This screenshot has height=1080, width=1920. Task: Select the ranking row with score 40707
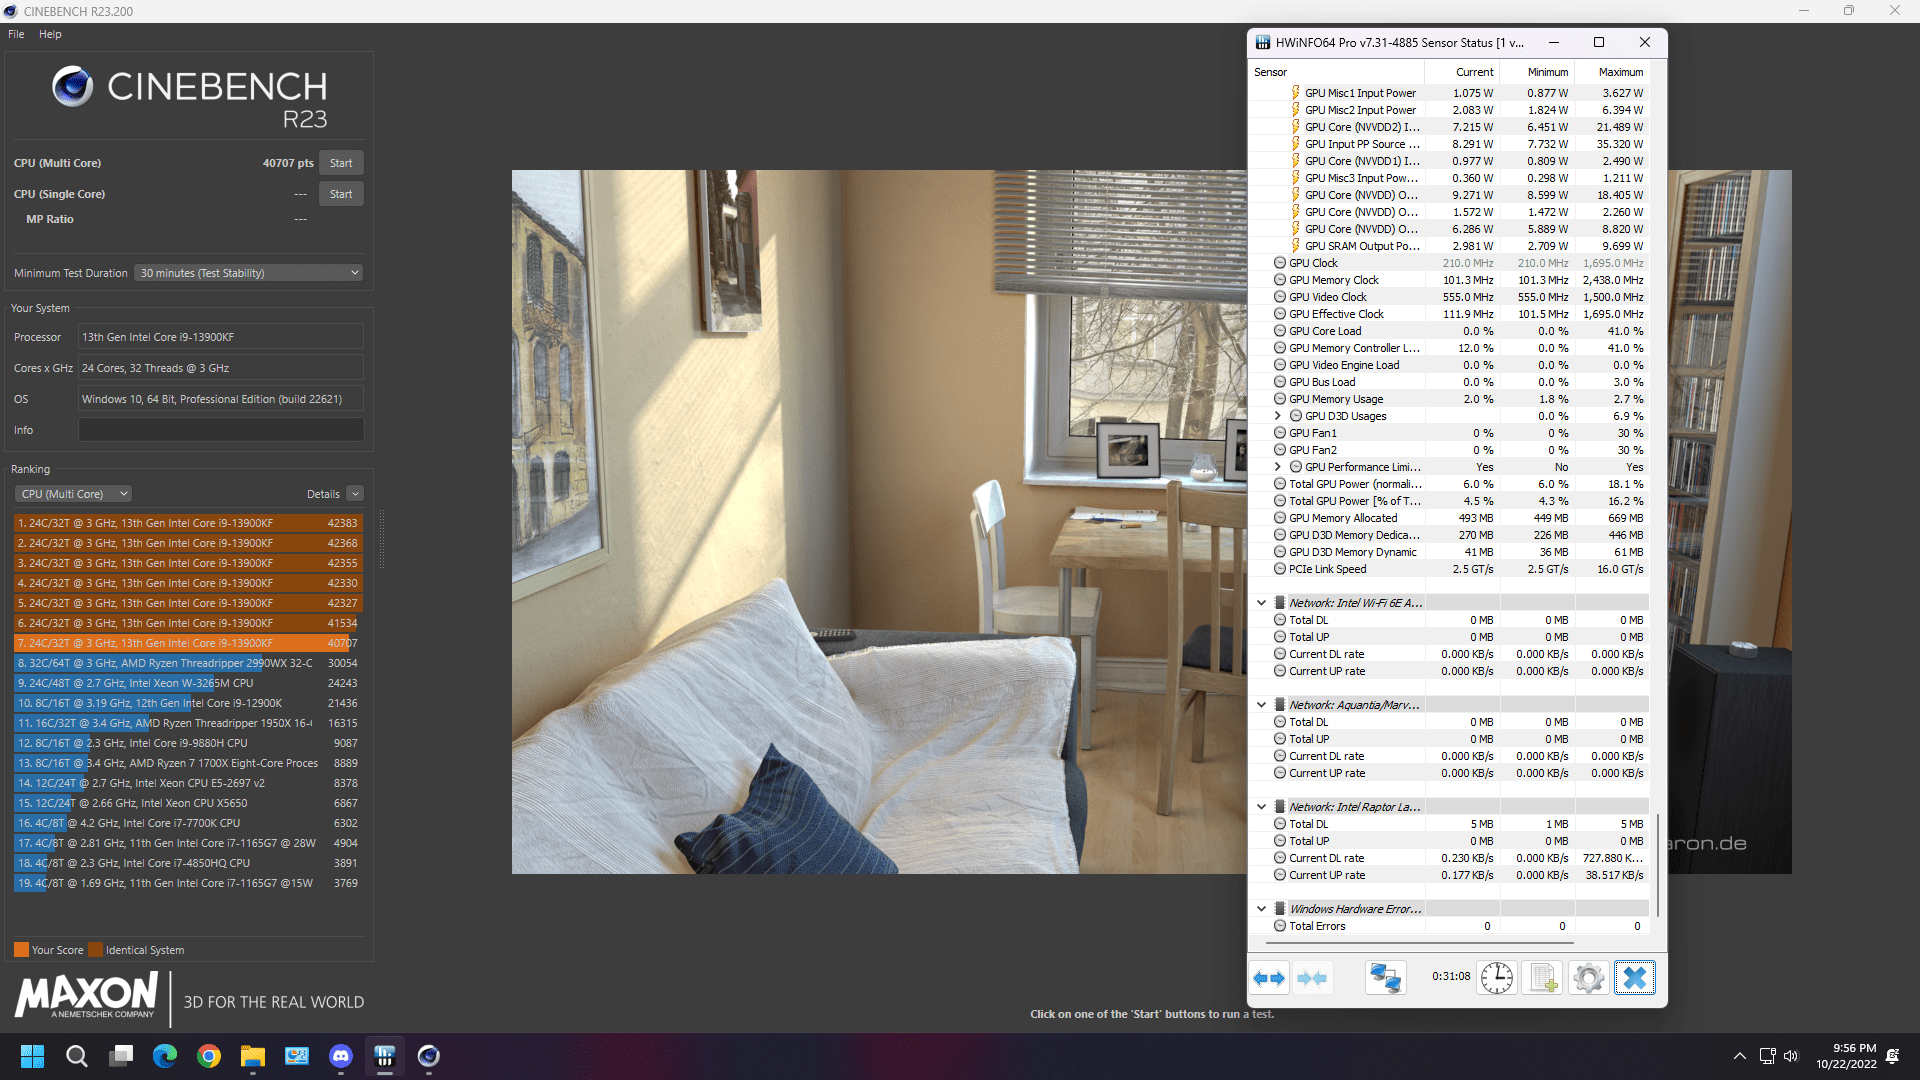click(188, 643)
